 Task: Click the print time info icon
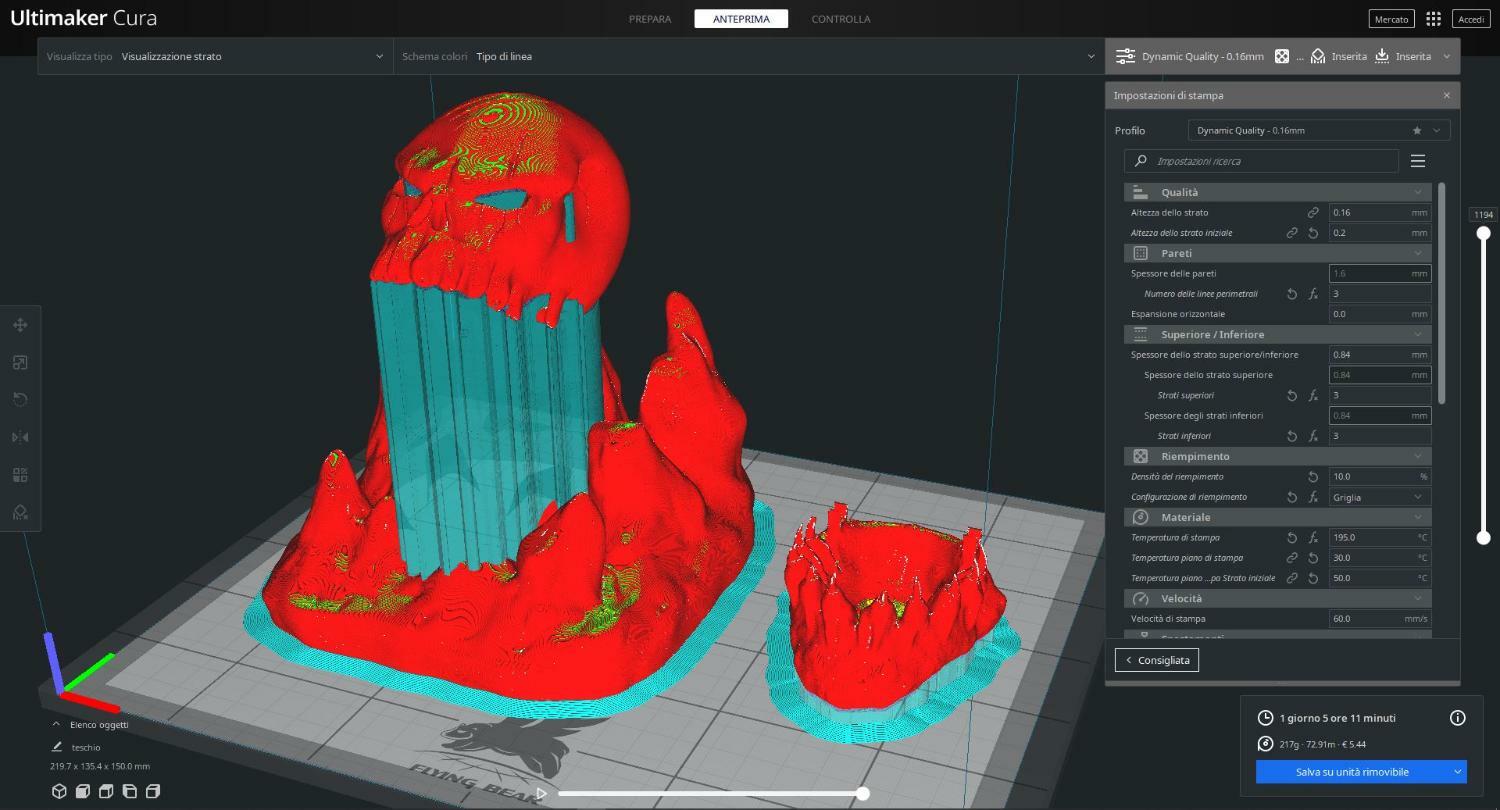1457,718
